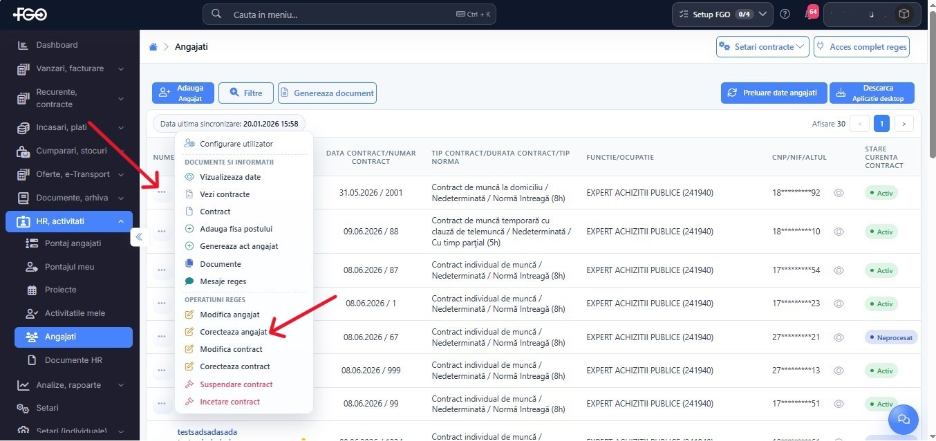This screenshot has width=936, height=441.
Task: Open row menu dots for contract 2001
Action: click(162, 192)
